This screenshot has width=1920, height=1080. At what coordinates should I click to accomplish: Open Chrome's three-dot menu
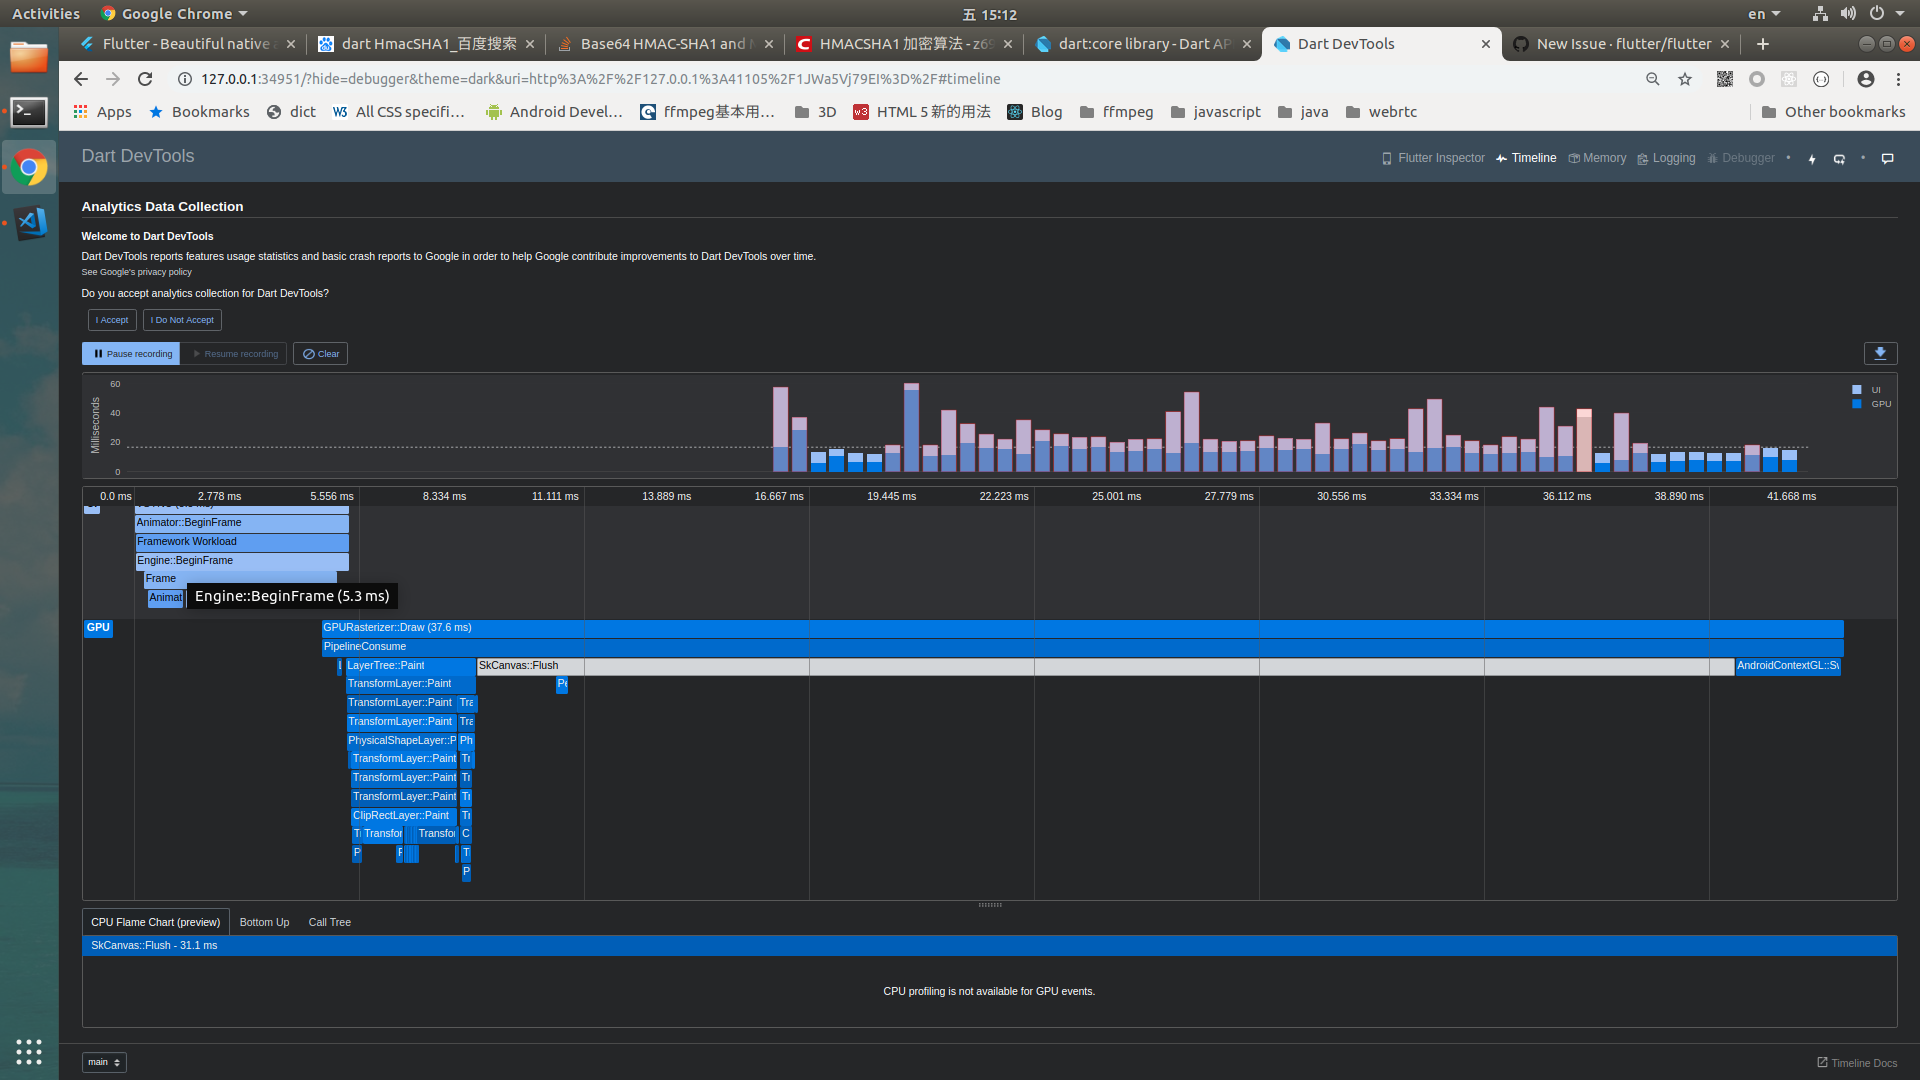pyautogui.click(x=1898, y=79)
